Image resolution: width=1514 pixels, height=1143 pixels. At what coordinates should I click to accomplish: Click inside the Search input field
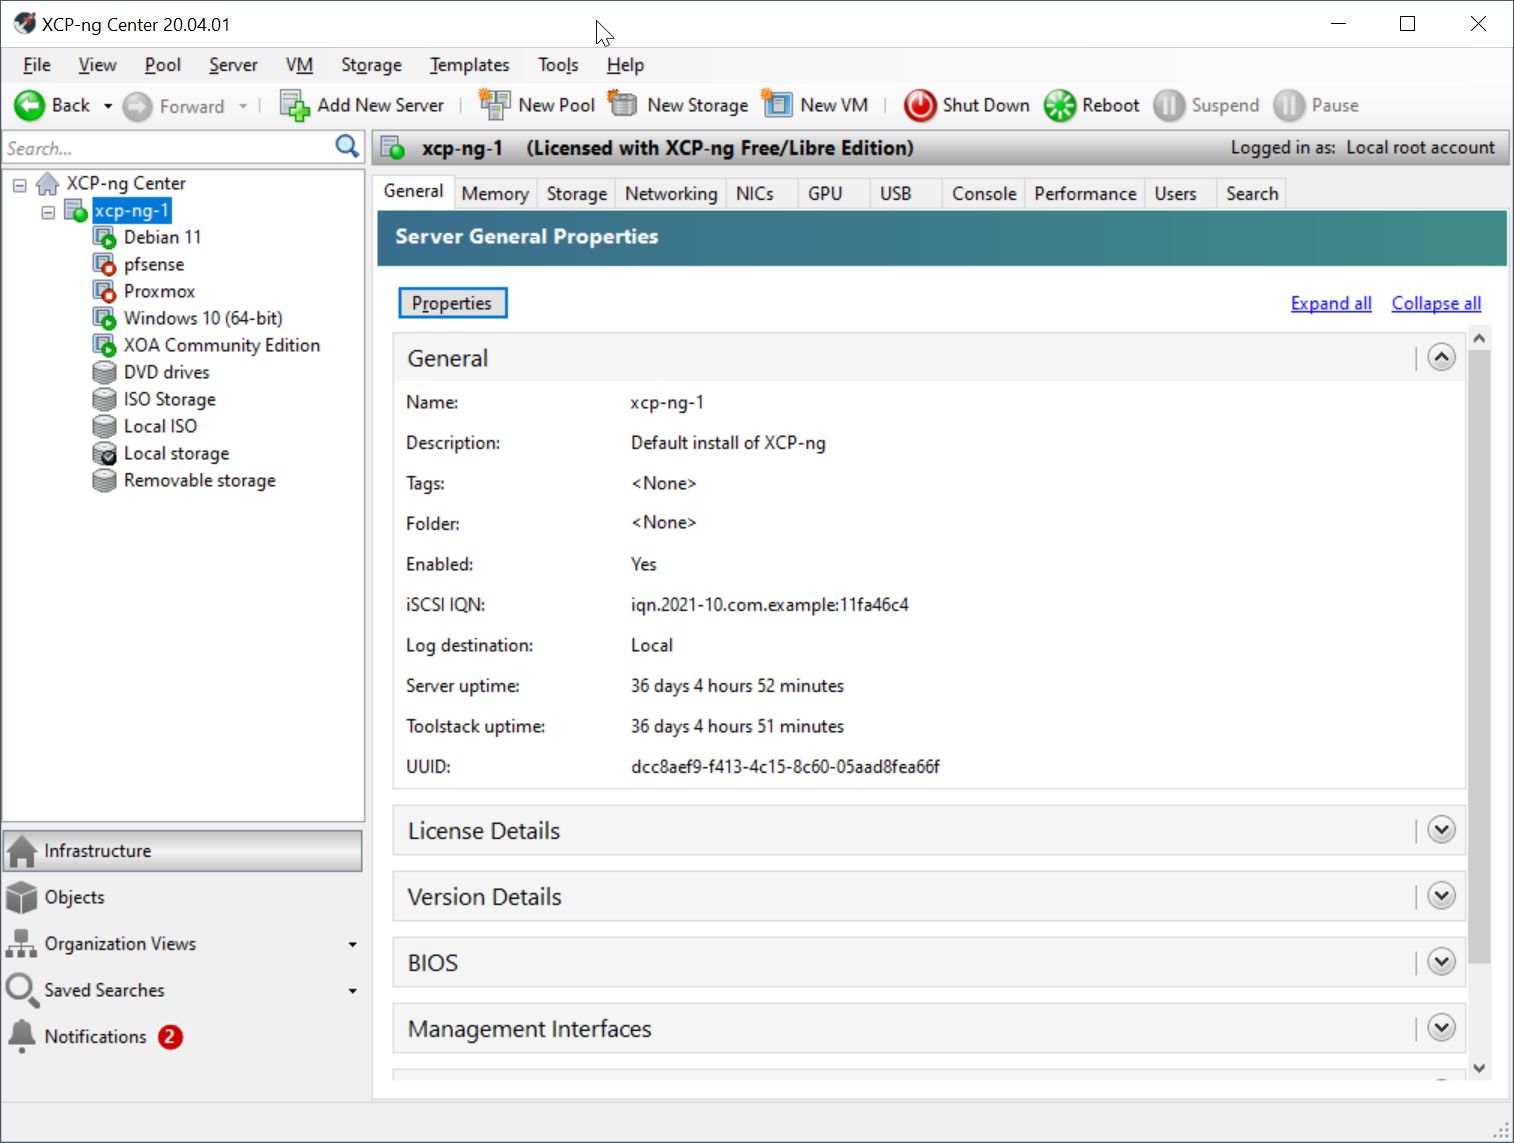click(165, 148)
